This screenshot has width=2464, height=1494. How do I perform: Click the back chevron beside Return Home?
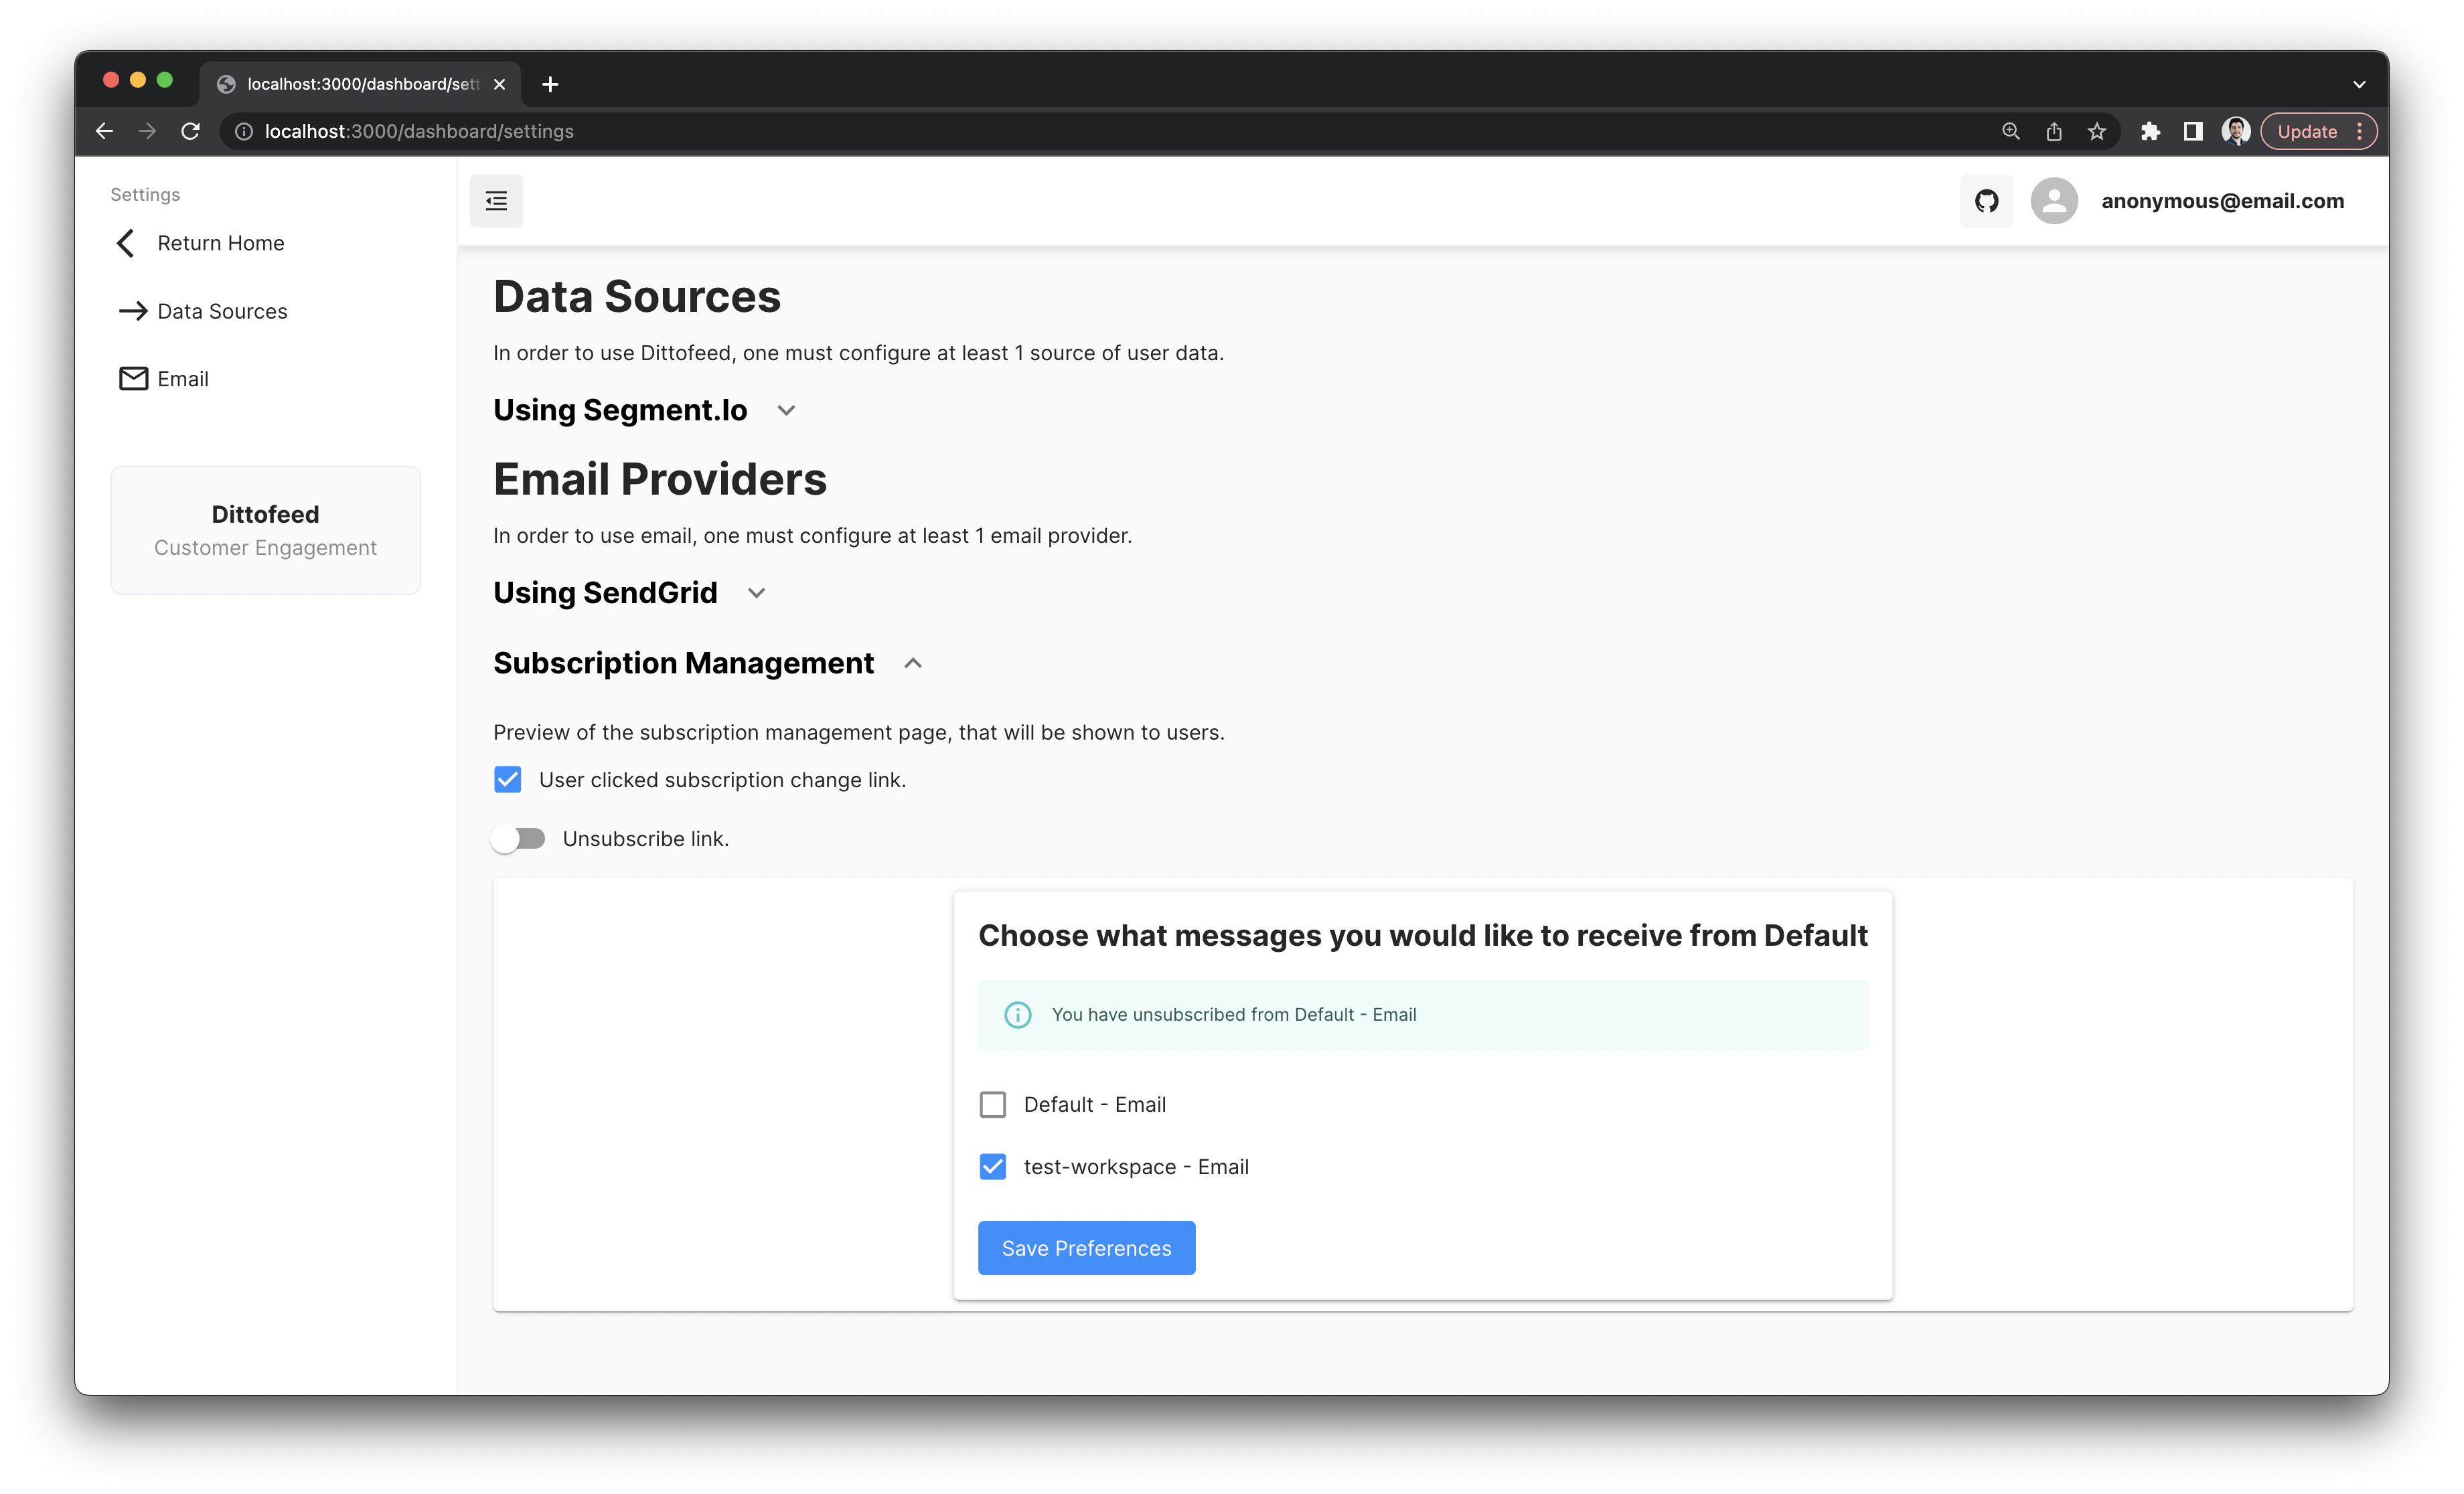125,243
